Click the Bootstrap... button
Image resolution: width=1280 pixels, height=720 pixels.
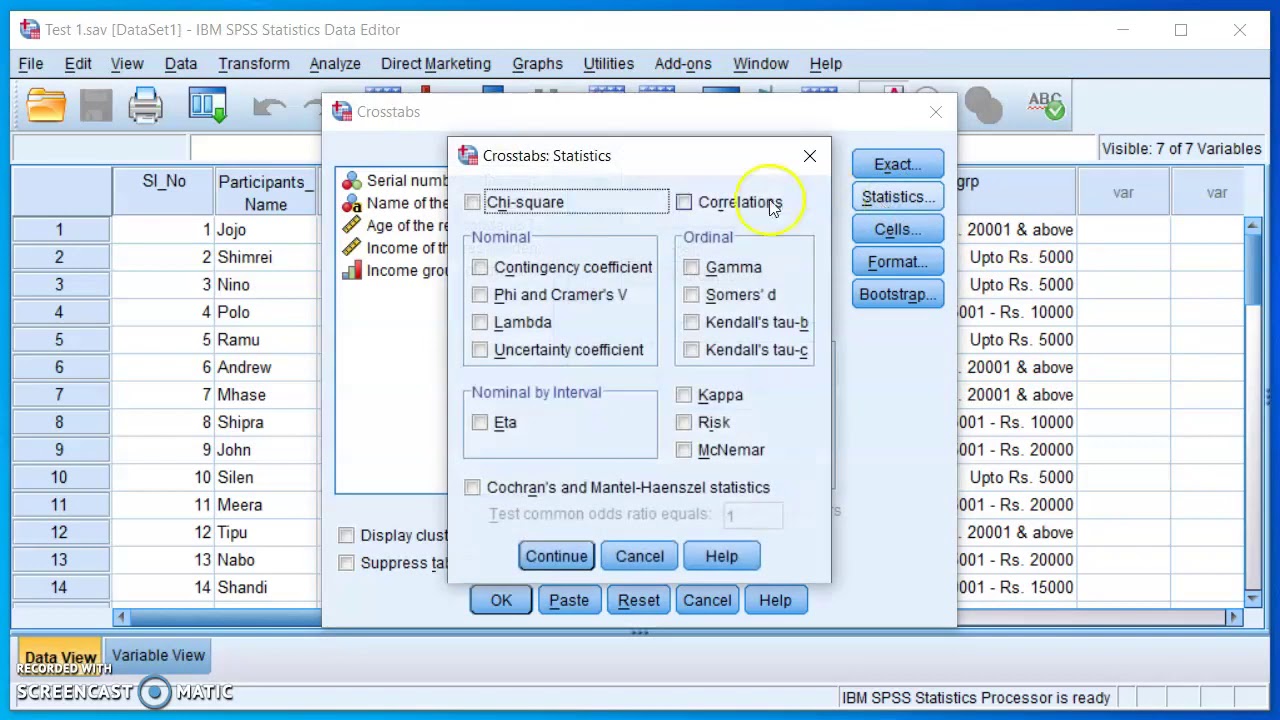click(898, 294)
